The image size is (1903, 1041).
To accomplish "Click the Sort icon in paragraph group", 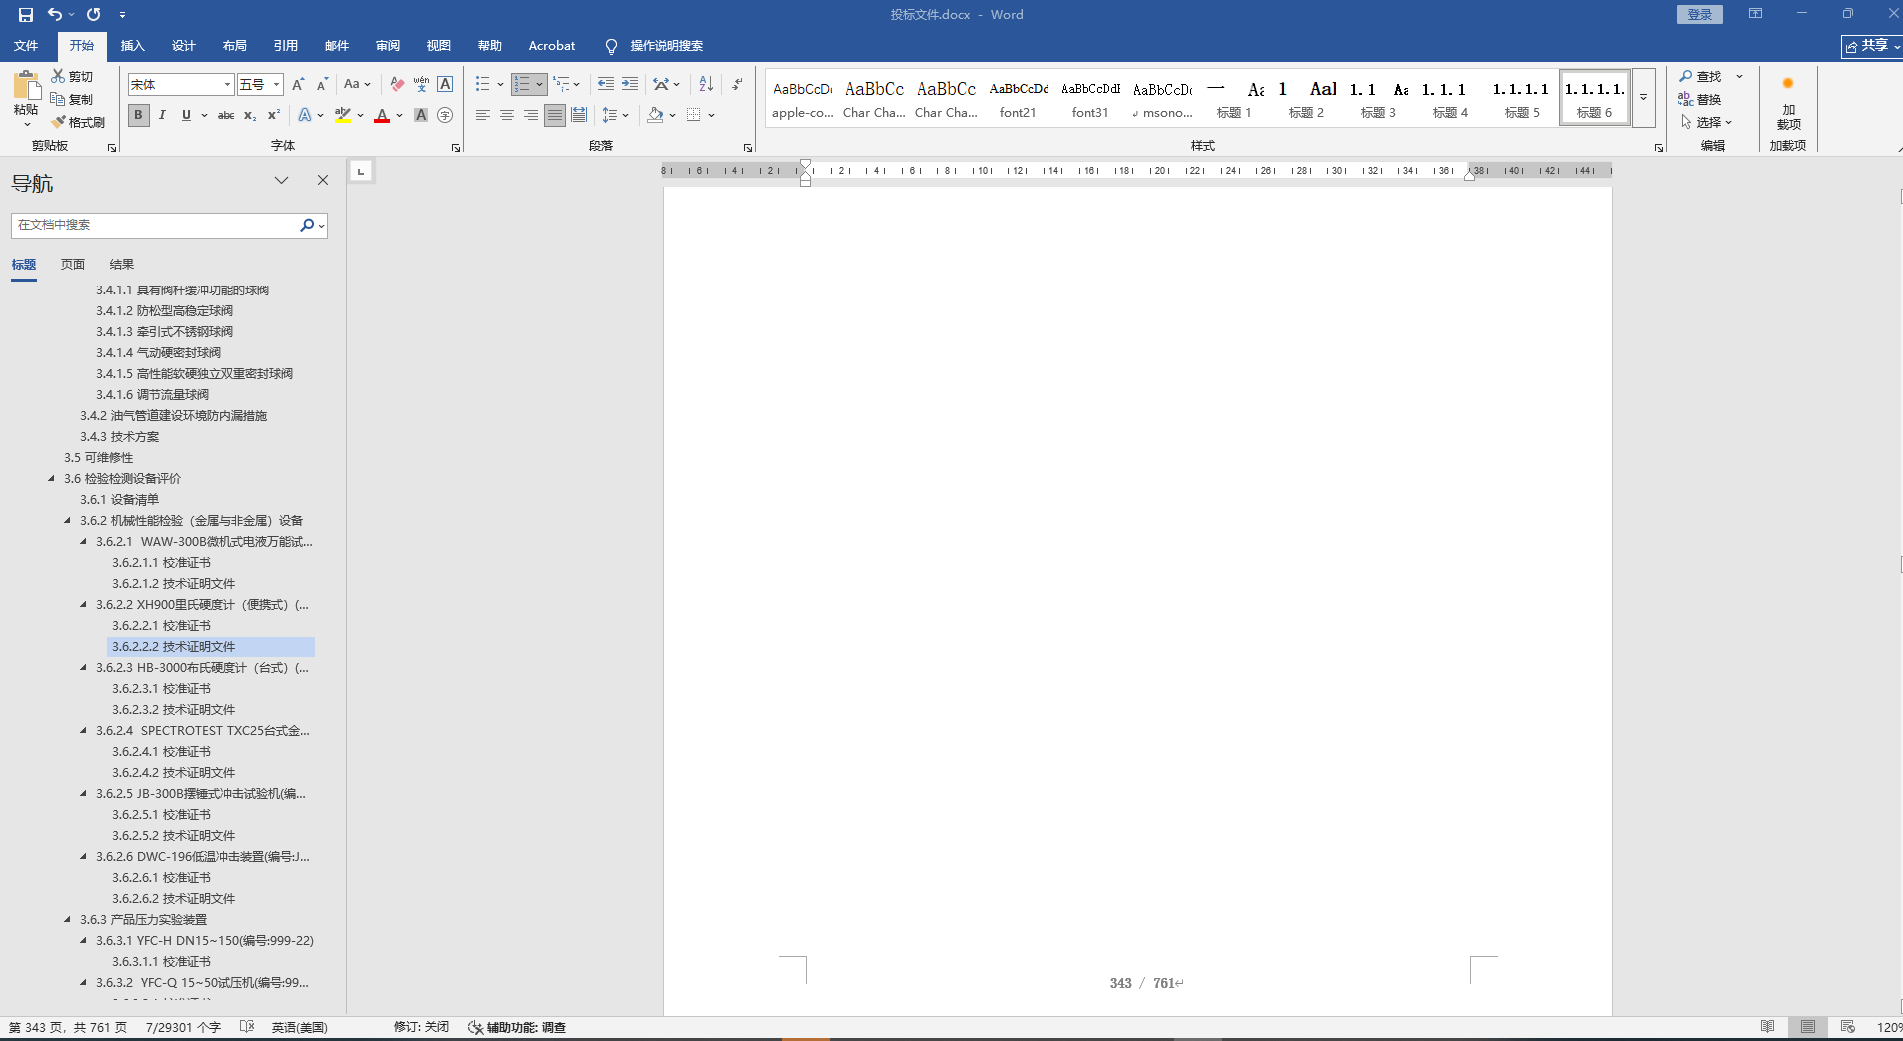I will [706, 84].
